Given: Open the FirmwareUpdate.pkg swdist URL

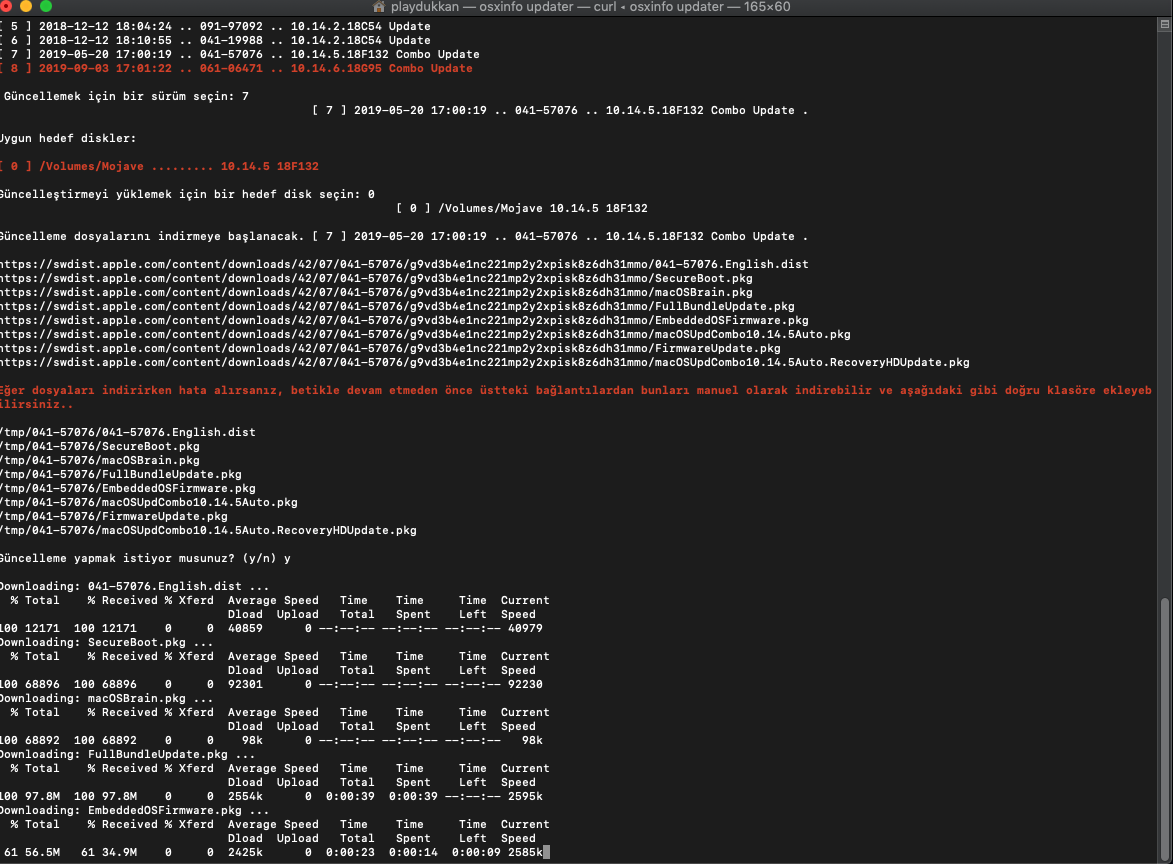Looking at the screenshot, I should coord(390,348).
